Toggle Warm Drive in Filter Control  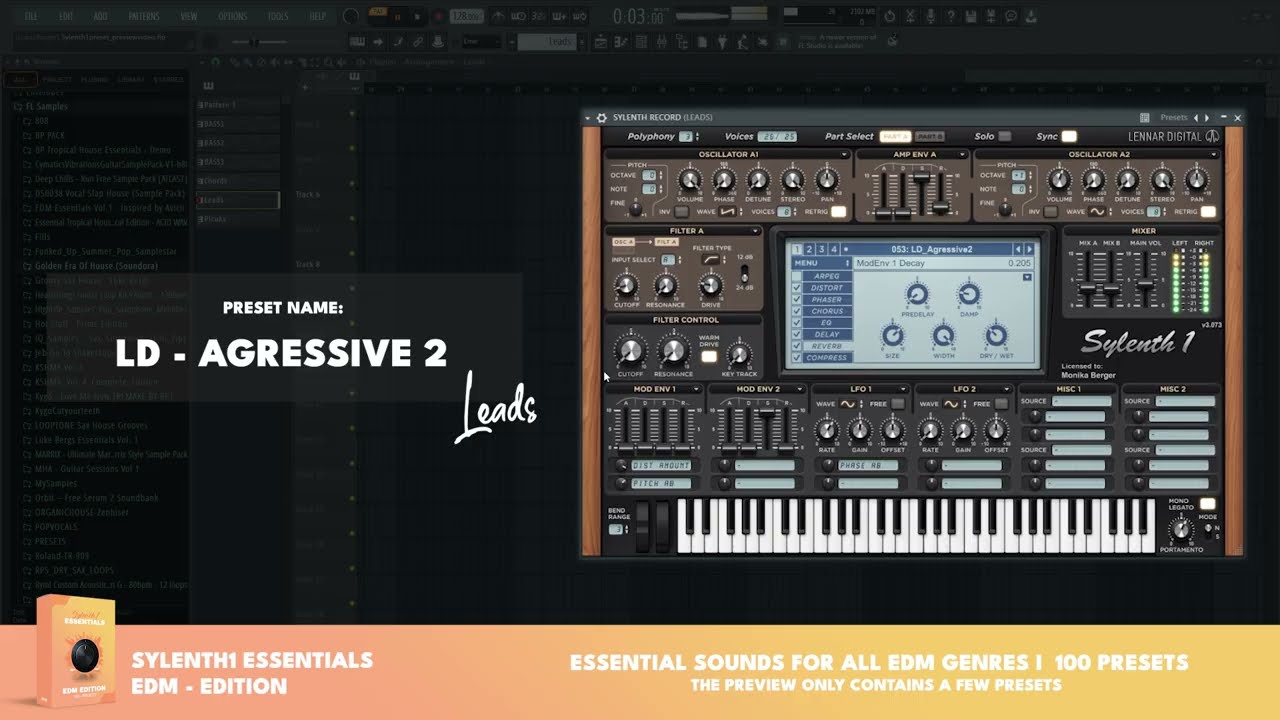pyautogui.click(x=708, y=356)
